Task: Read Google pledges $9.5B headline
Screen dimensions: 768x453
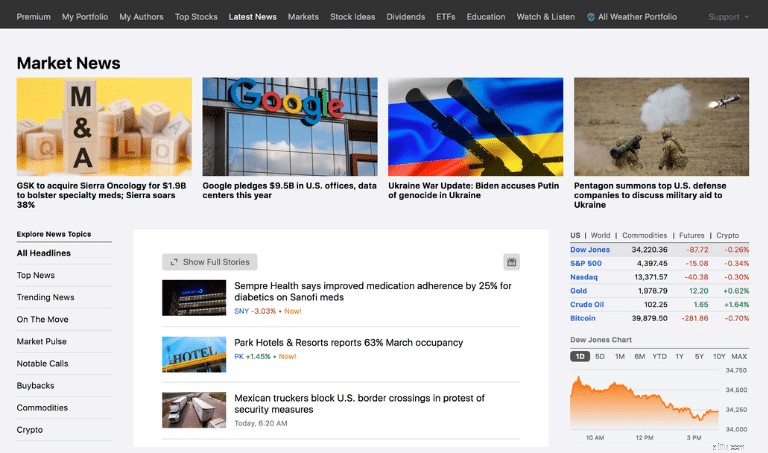Action: [289, 190]
